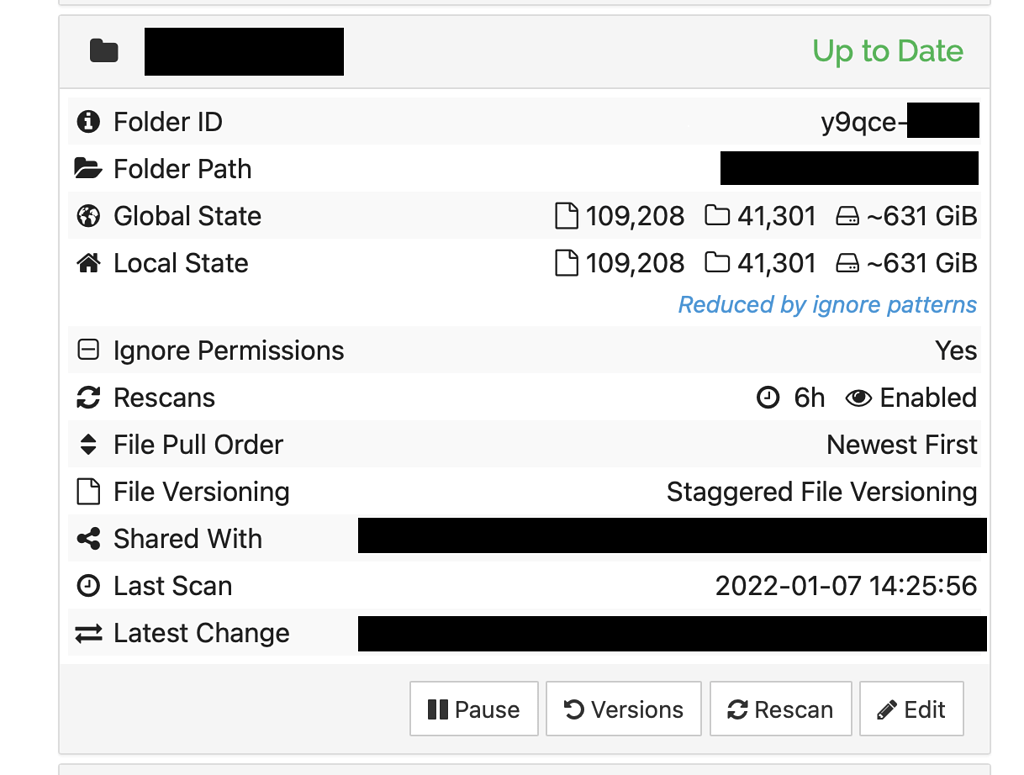Click the minus-square icon for Ignore Permissions
The height and width of the screenshot is (775, 1024).
tap(89, 349)
